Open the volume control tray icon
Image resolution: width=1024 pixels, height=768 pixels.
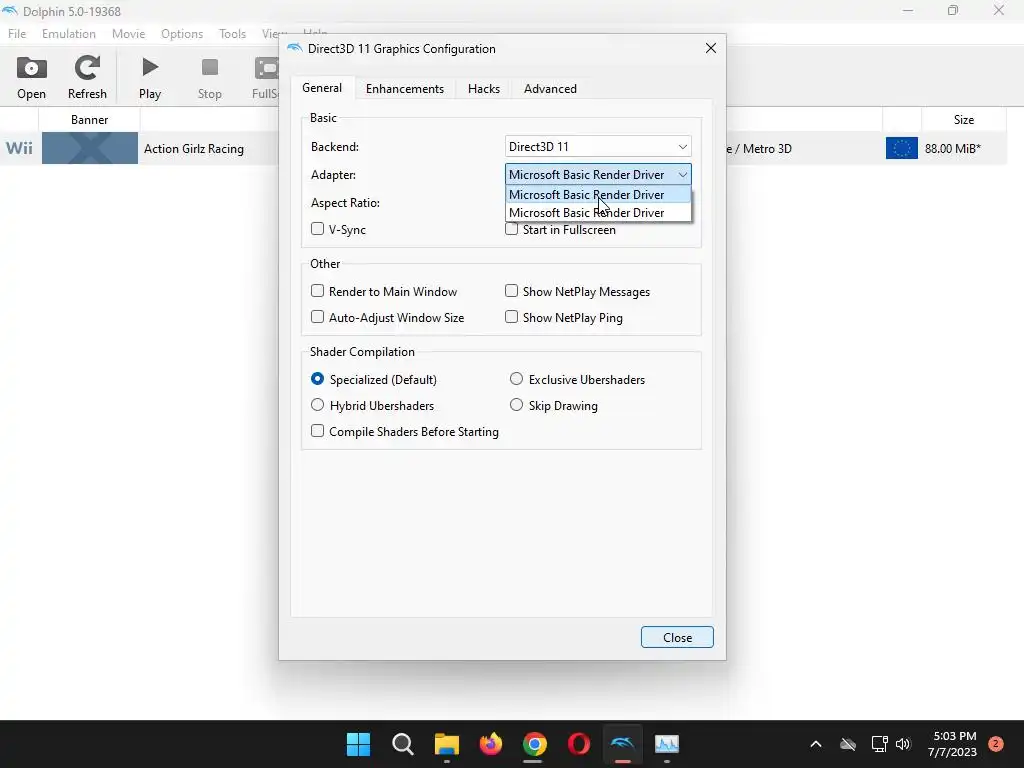[903, 744]
